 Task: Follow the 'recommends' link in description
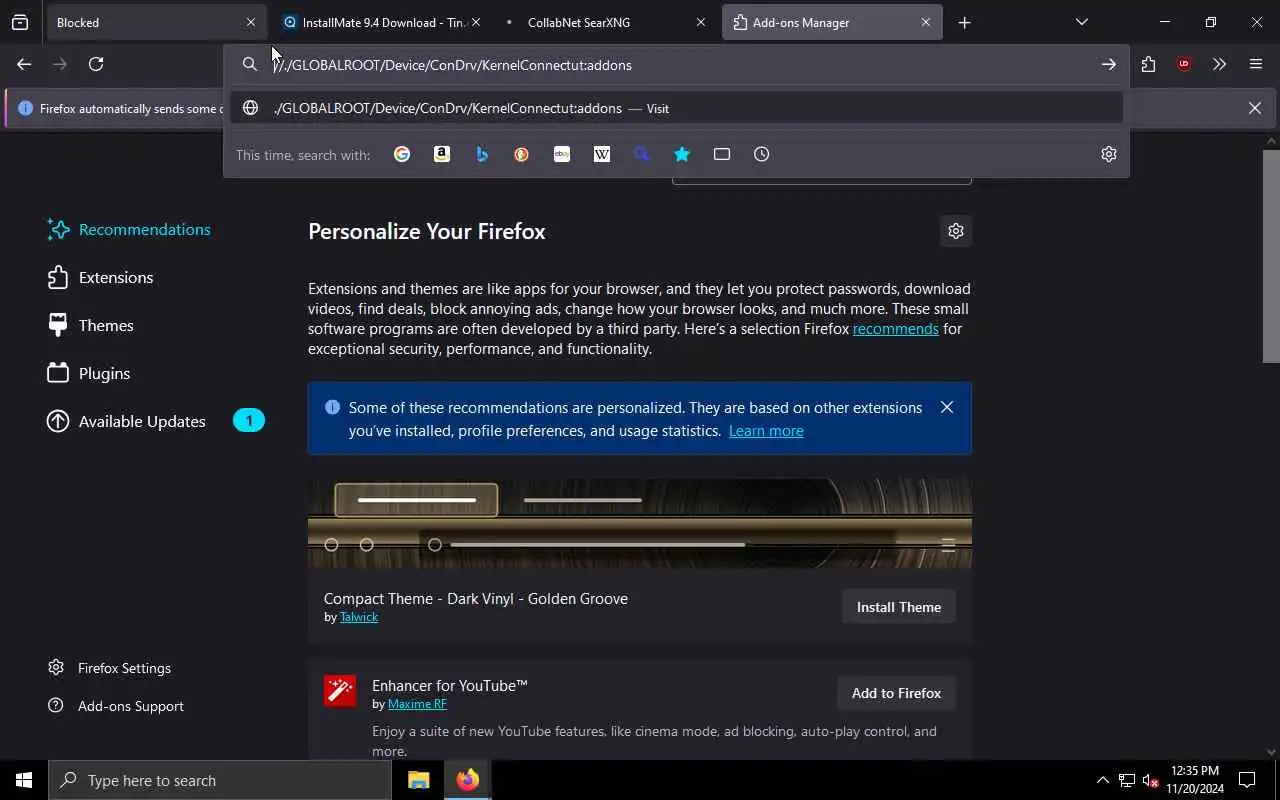coord(896,328)
